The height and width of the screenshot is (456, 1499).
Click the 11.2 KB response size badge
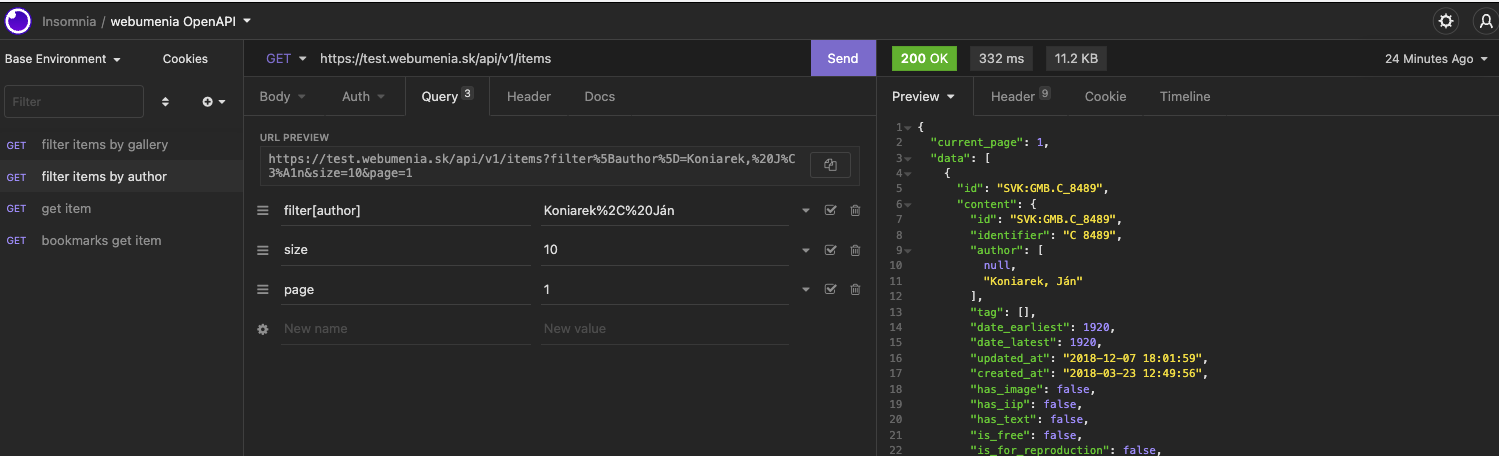[1076, 59]
